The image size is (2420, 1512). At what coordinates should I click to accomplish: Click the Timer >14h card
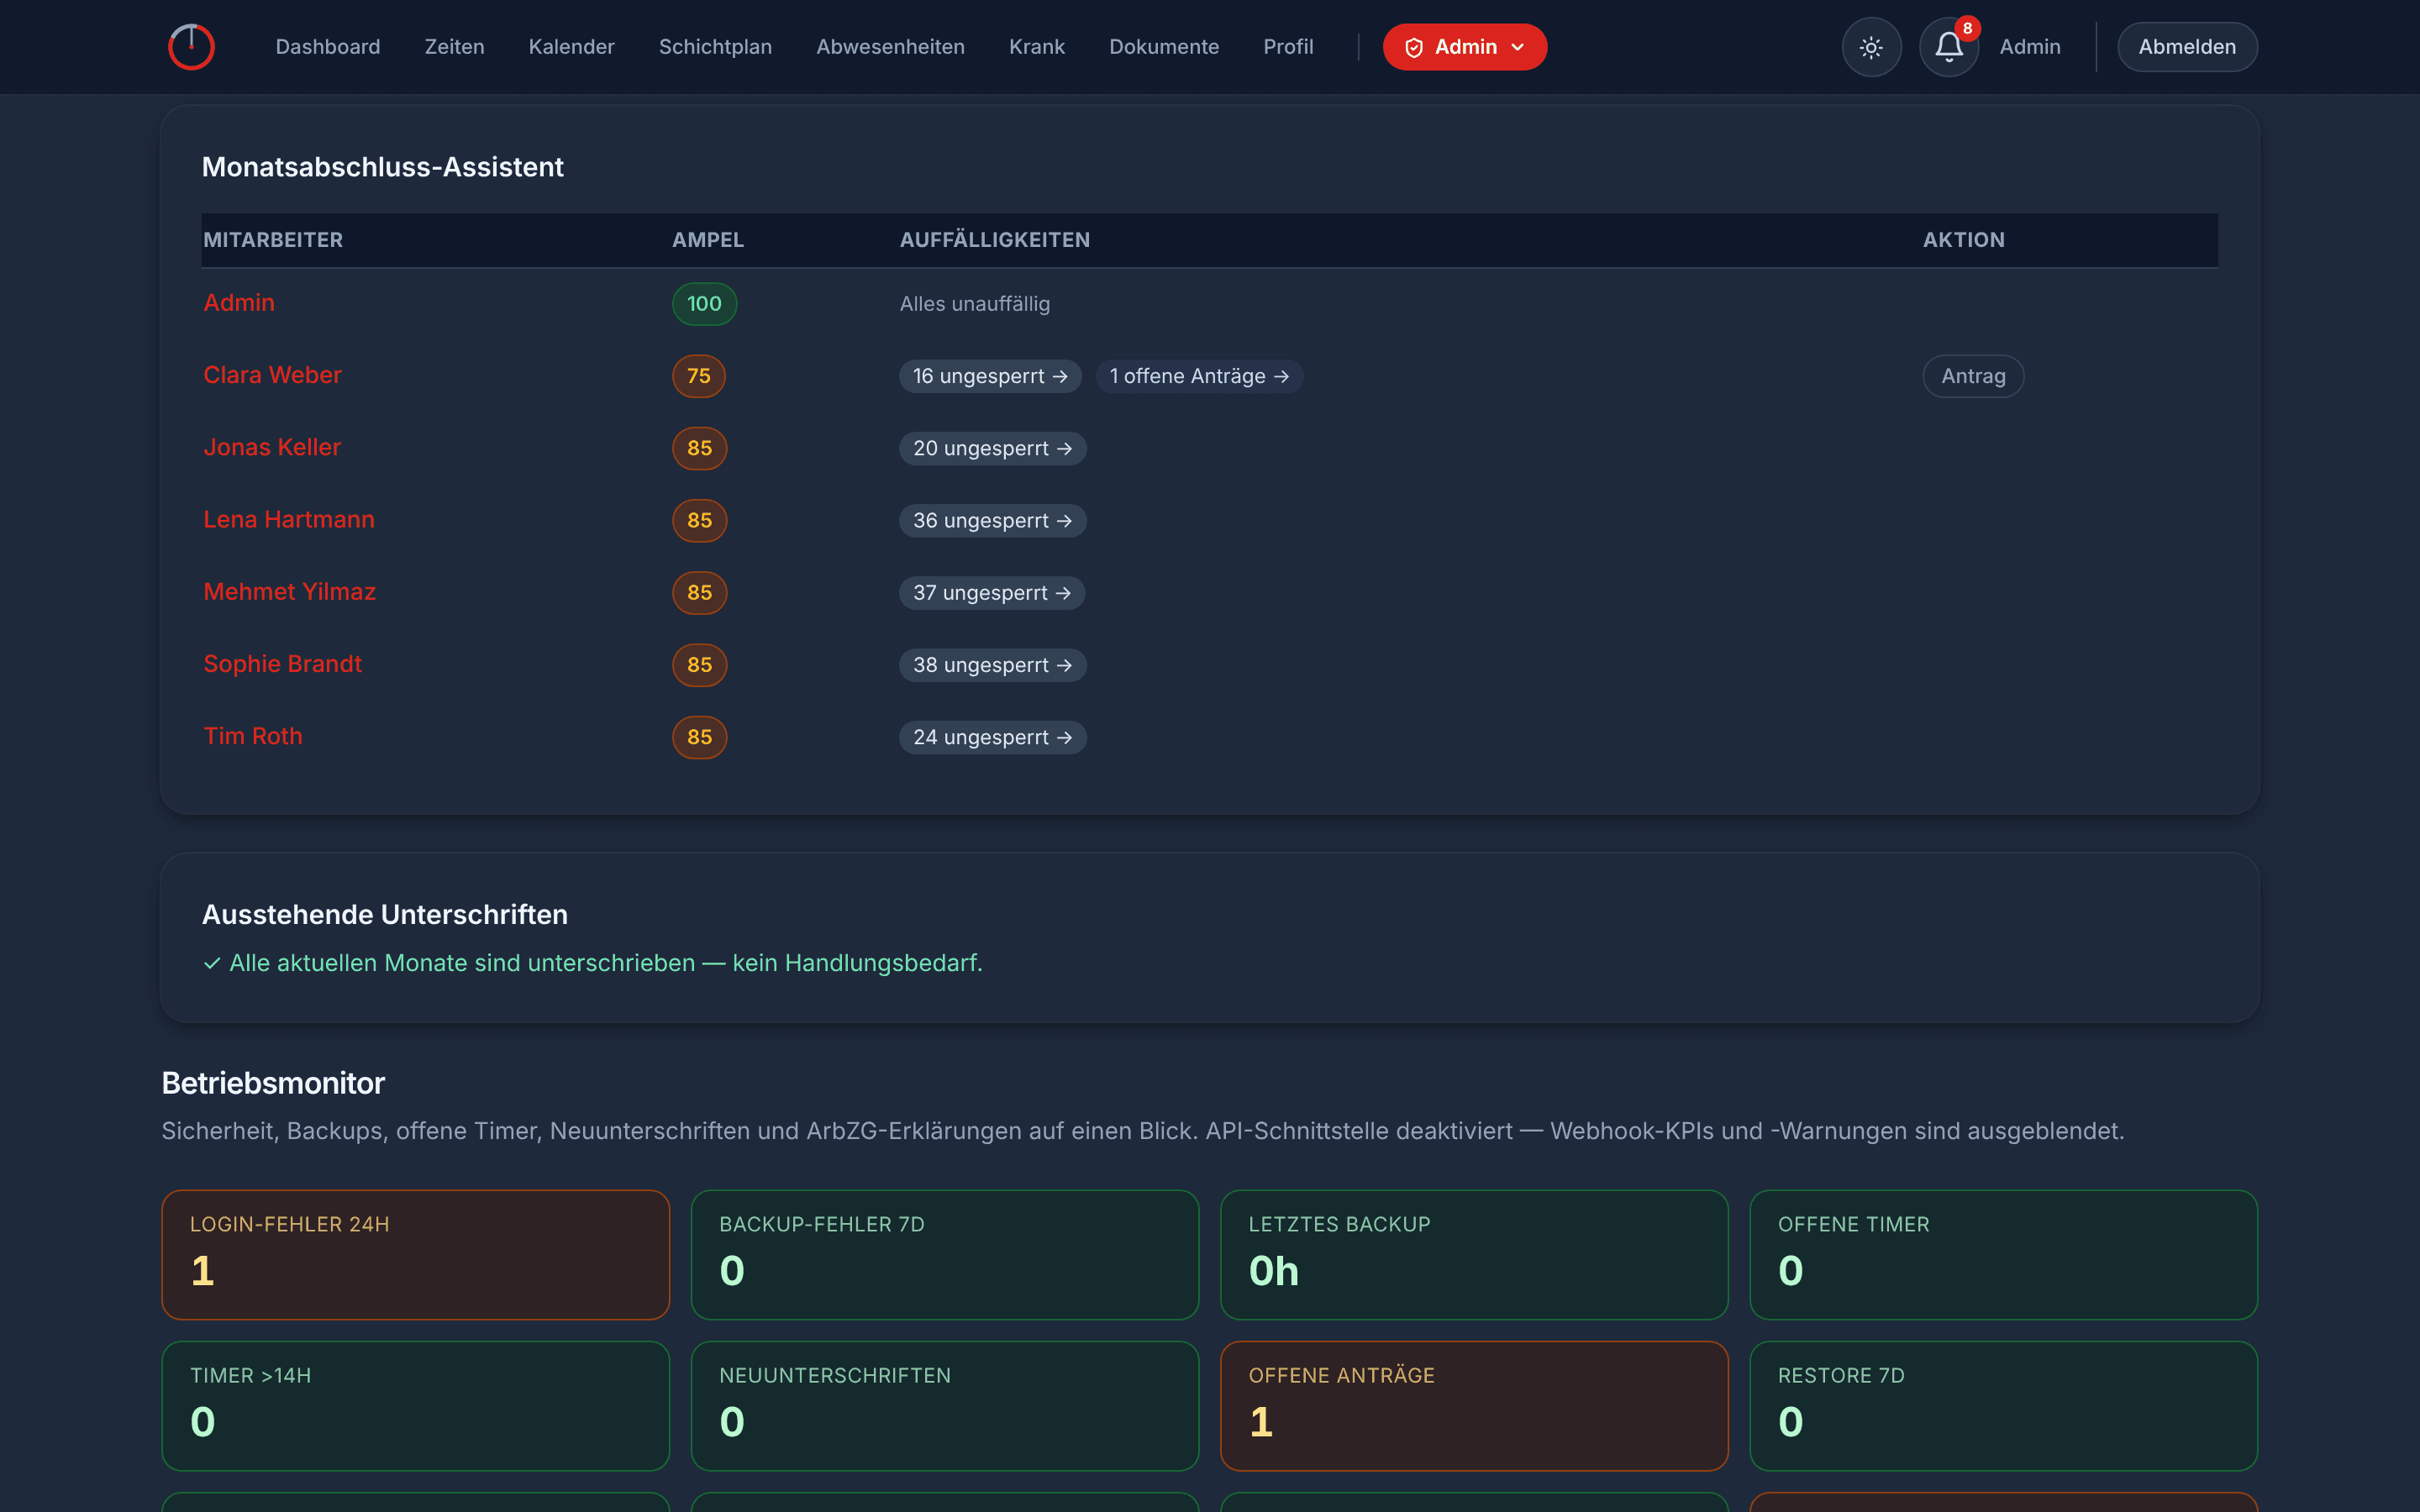pyautogui.click(x=416, y=1405)
